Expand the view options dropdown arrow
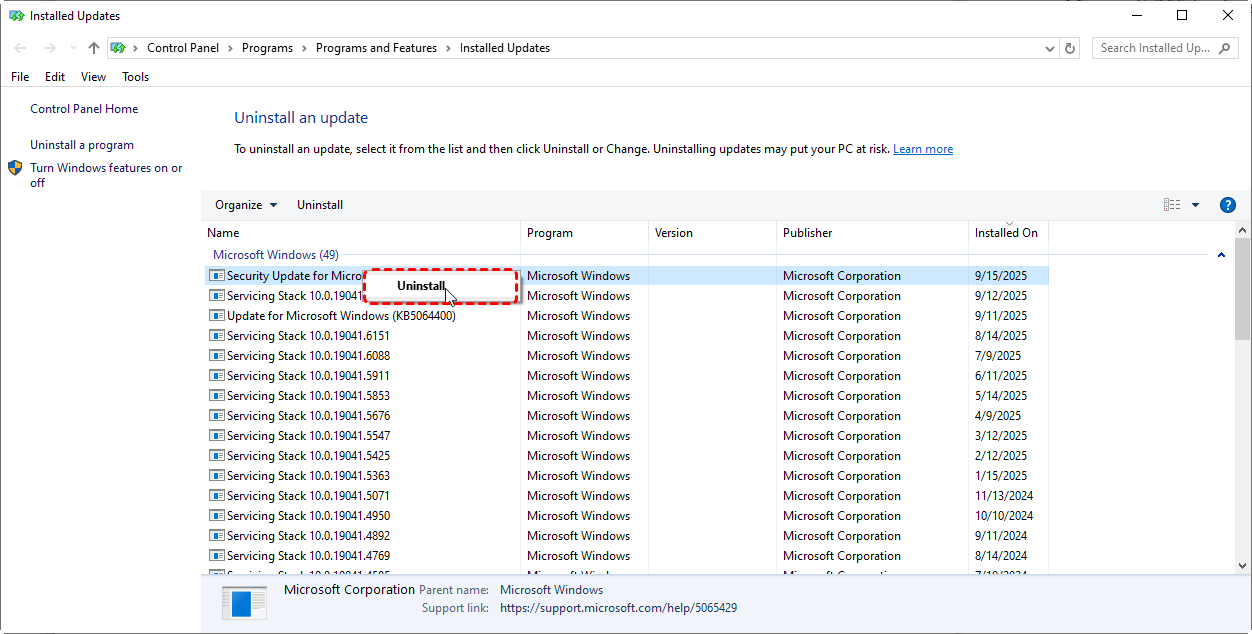Image resolution: width=1252 pixels, height=634 pixels. pyautogui.click(x=1195, y=205)
